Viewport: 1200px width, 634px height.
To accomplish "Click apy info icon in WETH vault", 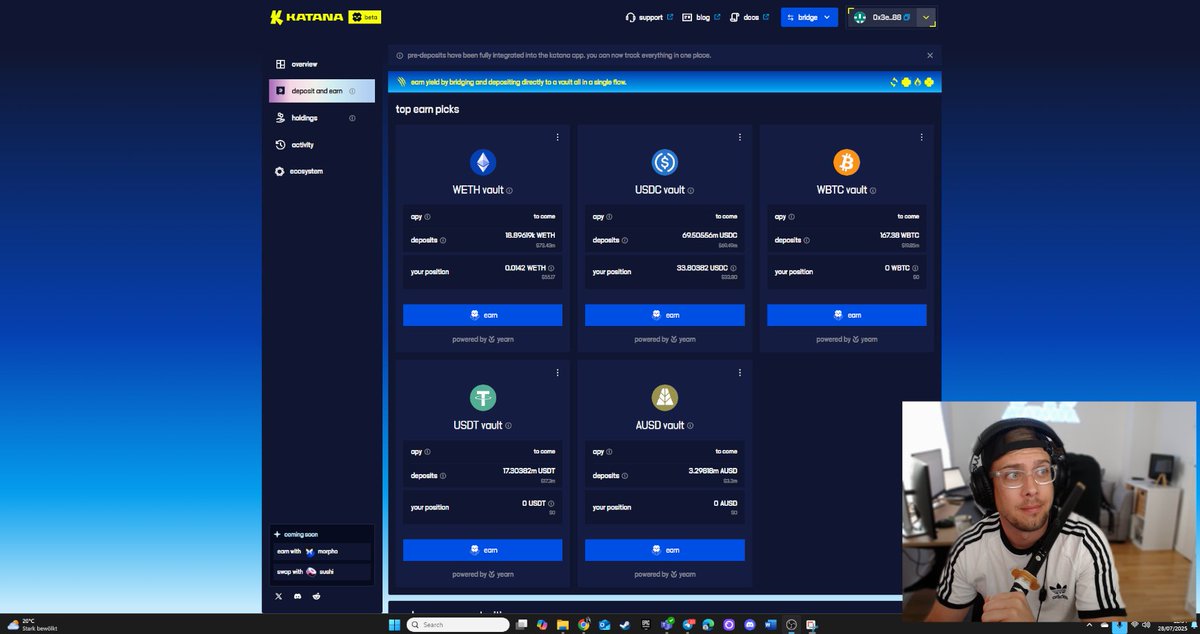I will [x=427, y=216].
